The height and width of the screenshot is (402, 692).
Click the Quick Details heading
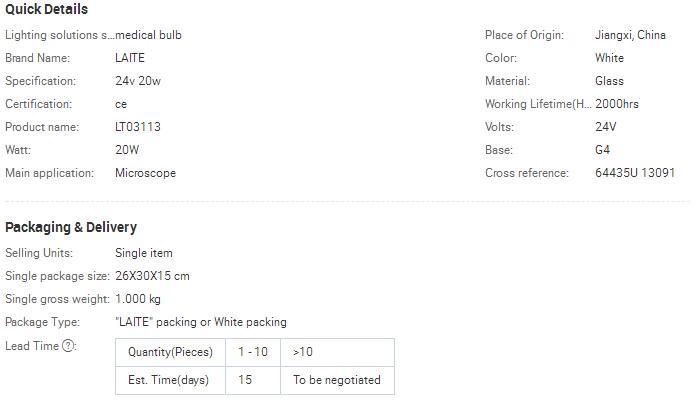point(46,10)
